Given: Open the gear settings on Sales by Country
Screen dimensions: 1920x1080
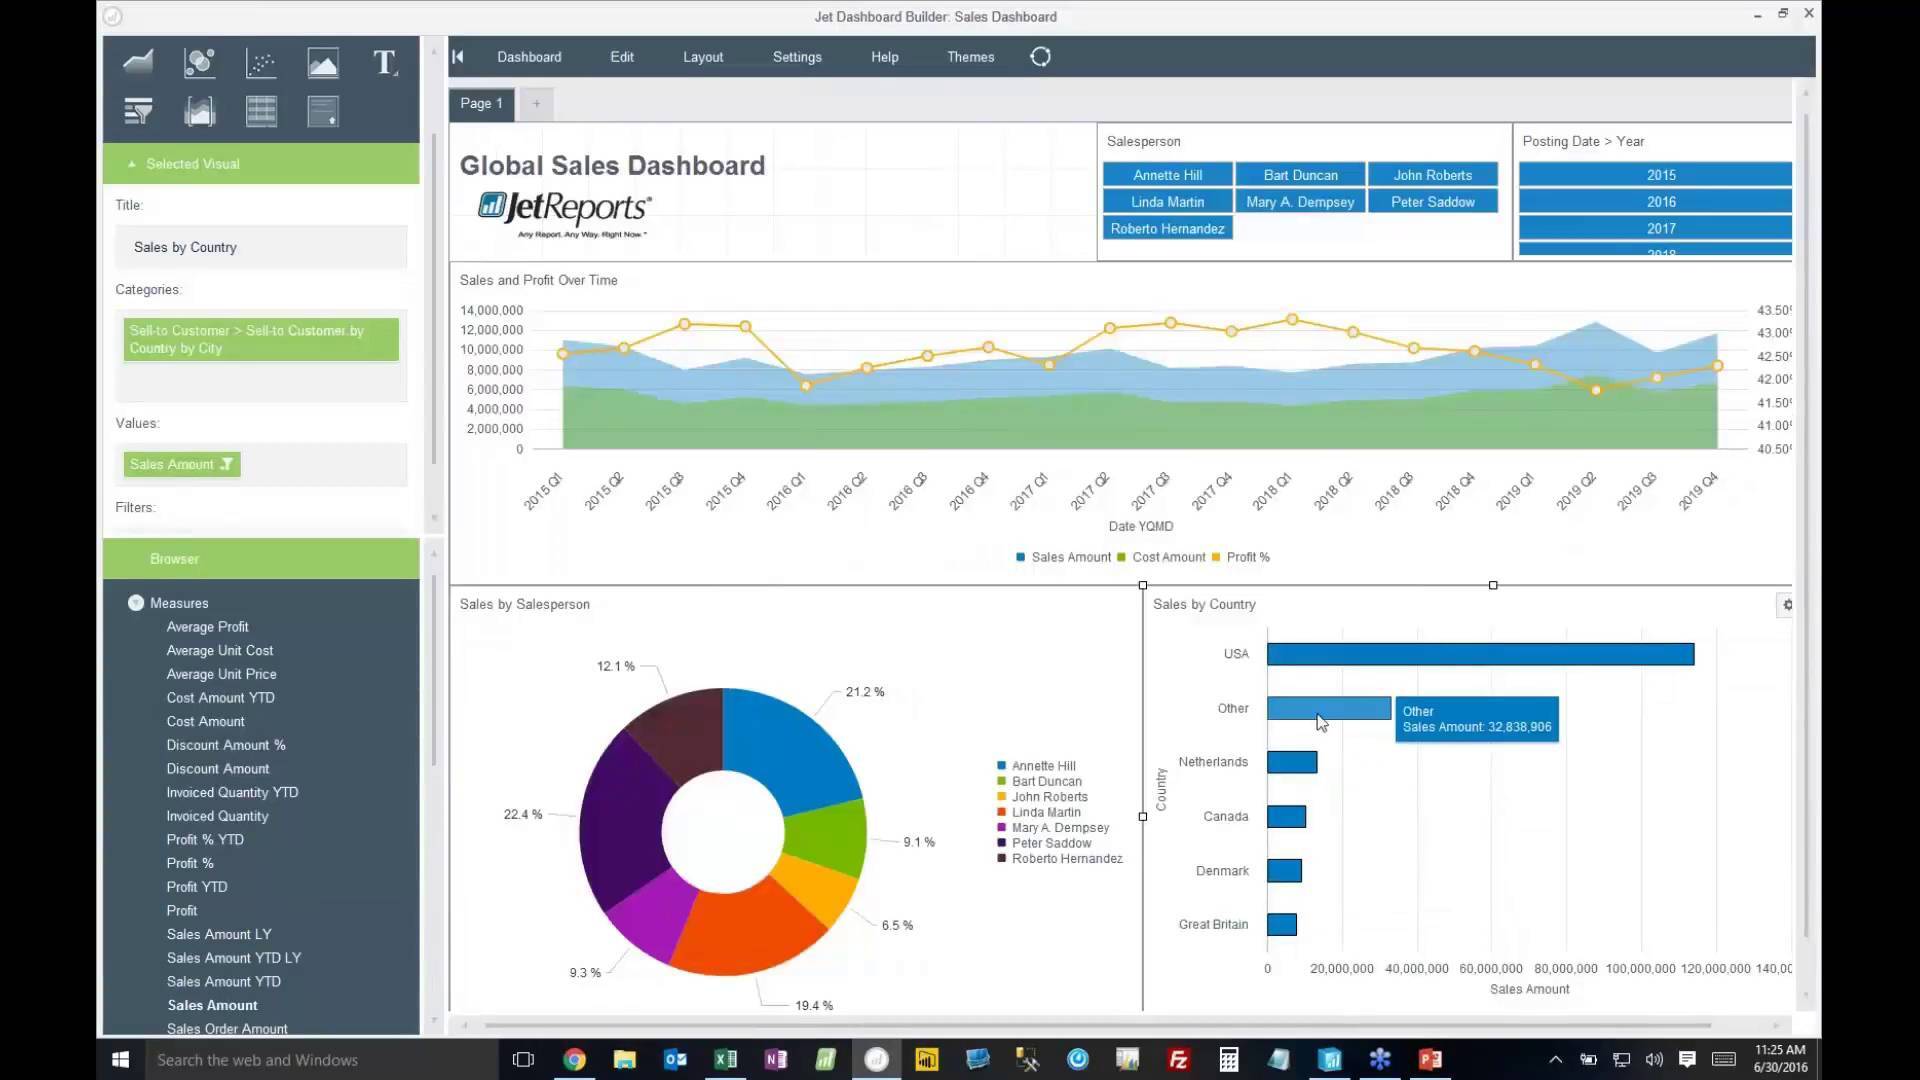Looking at the screenshot, I should tap(1786, 605).
